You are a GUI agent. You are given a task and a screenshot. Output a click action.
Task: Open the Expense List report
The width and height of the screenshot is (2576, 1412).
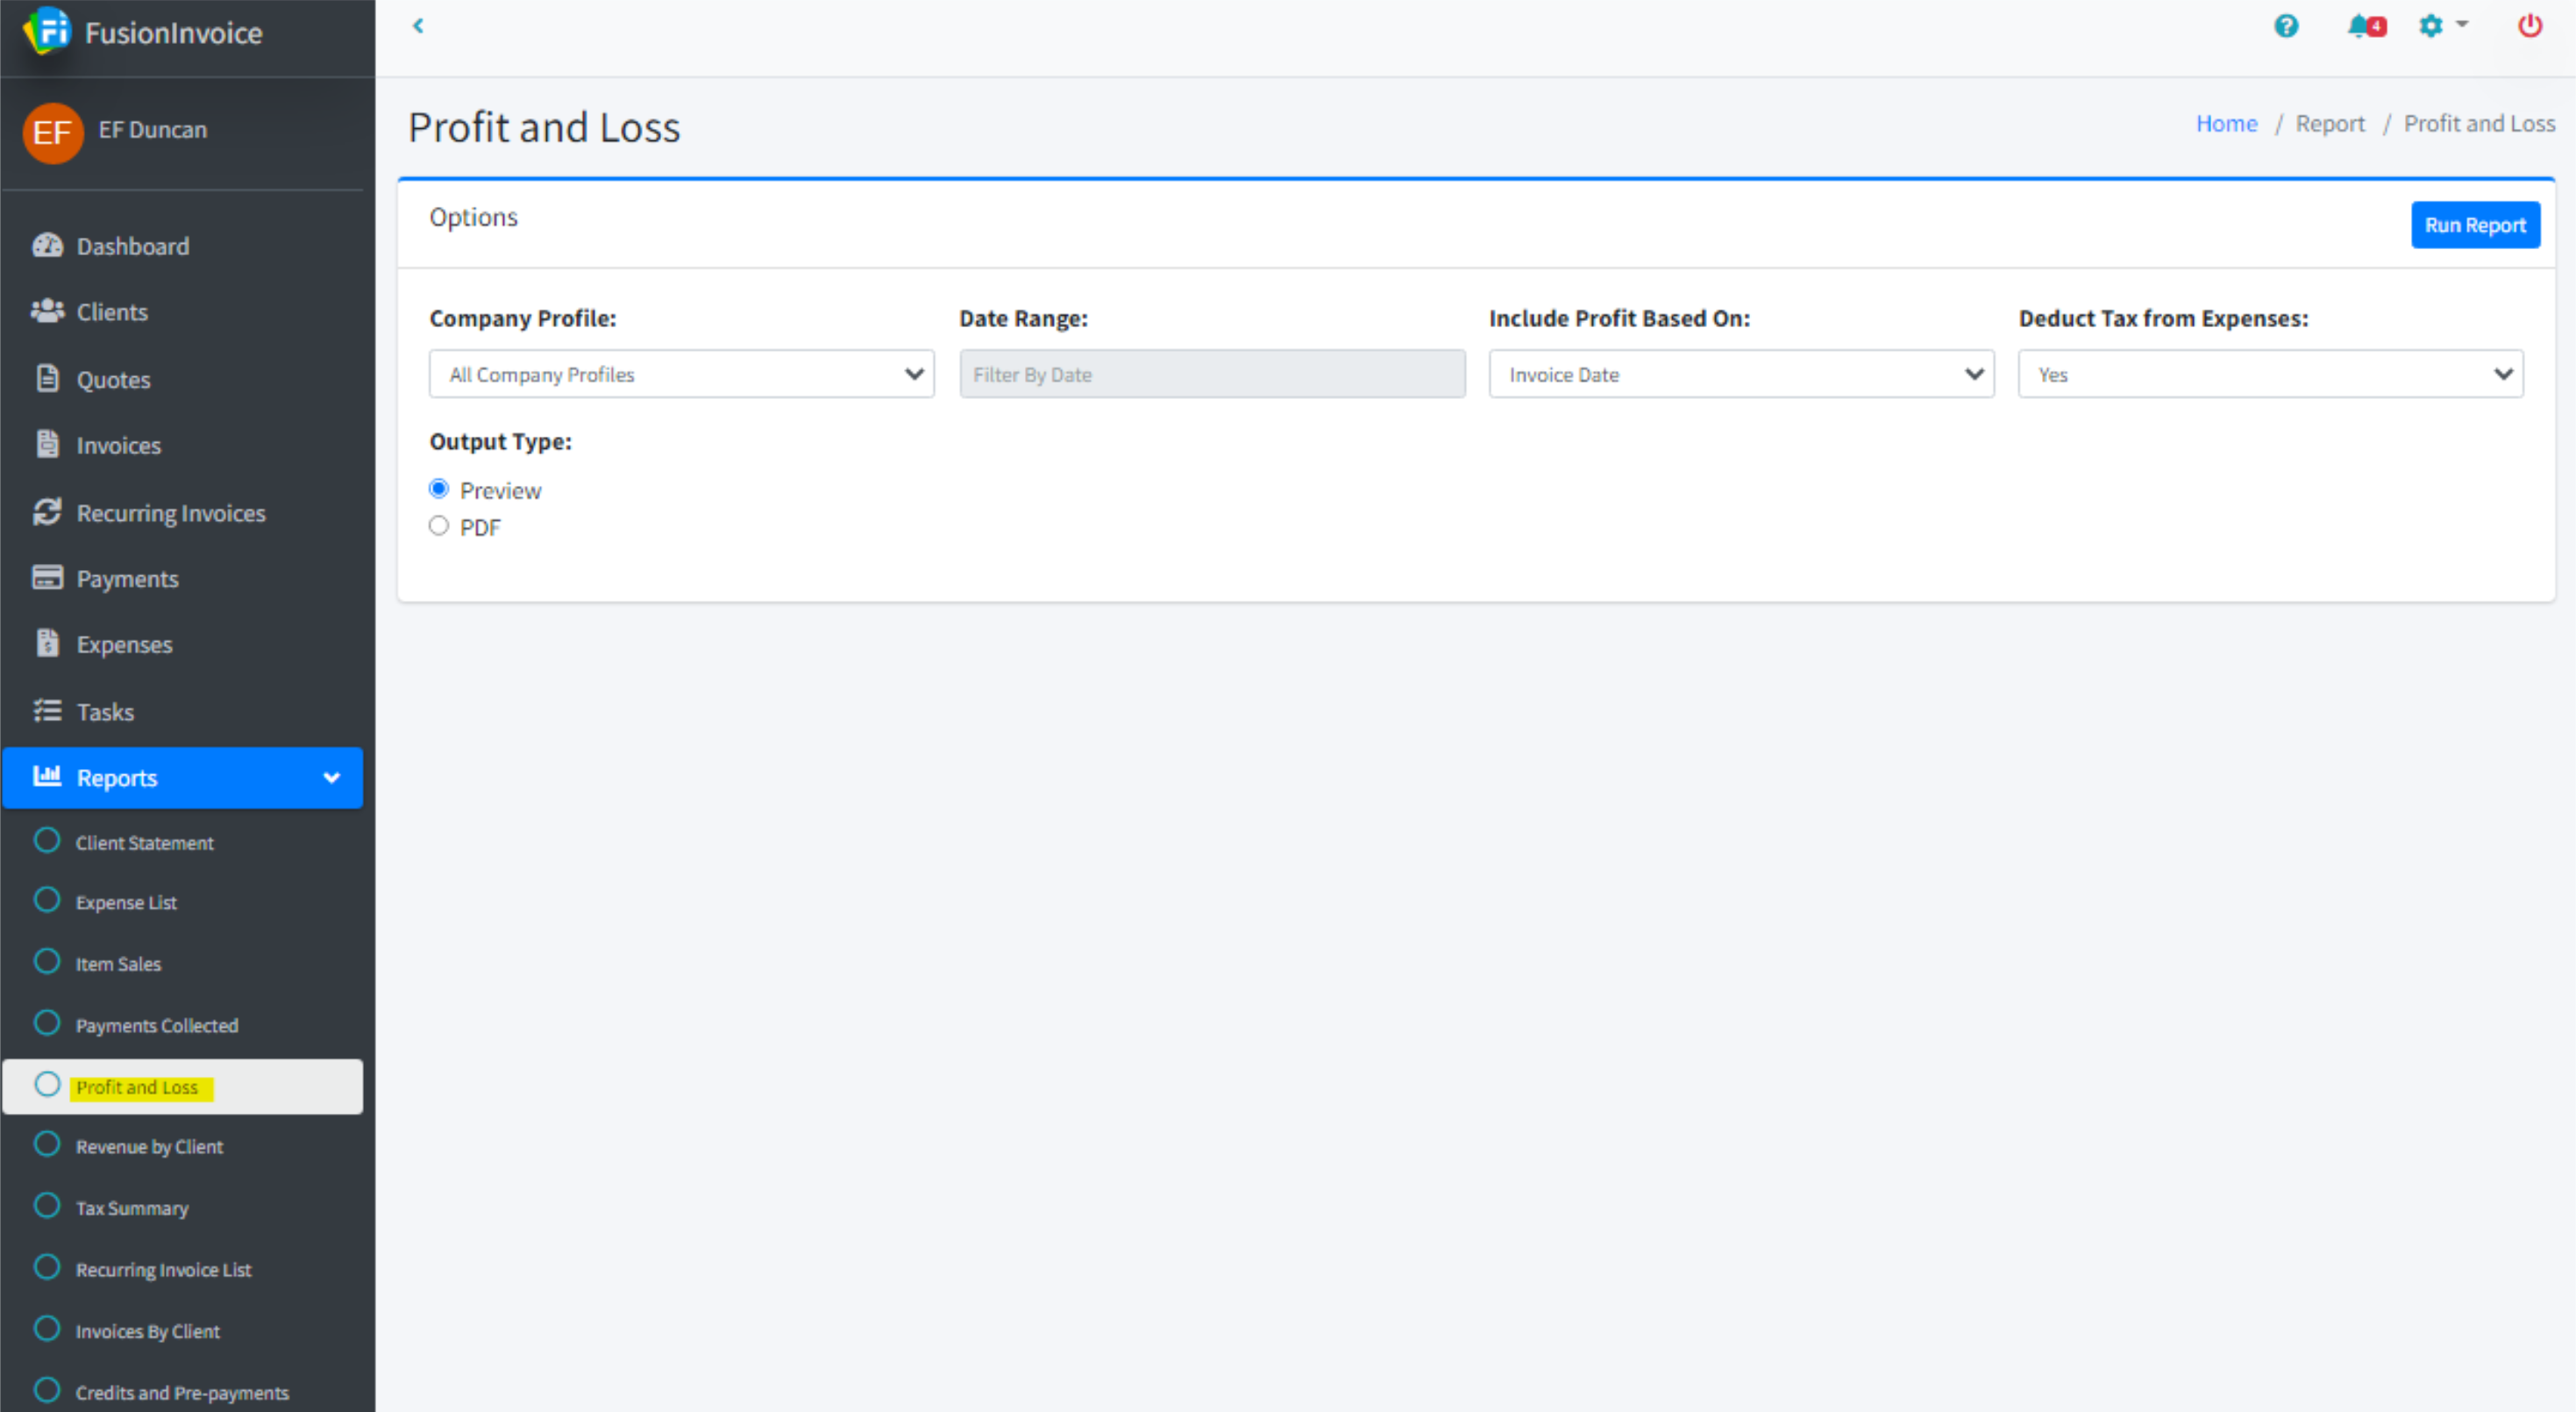coord(126,902)
